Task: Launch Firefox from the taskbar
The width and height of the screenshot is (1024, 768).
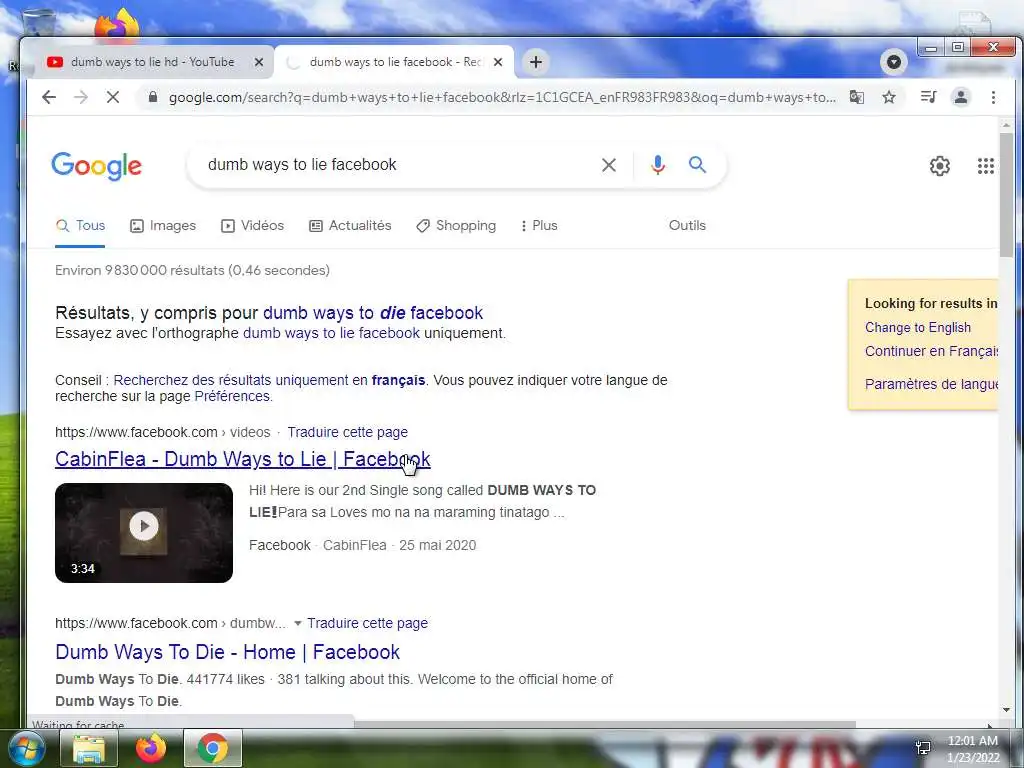Action: tap(151, 749)
